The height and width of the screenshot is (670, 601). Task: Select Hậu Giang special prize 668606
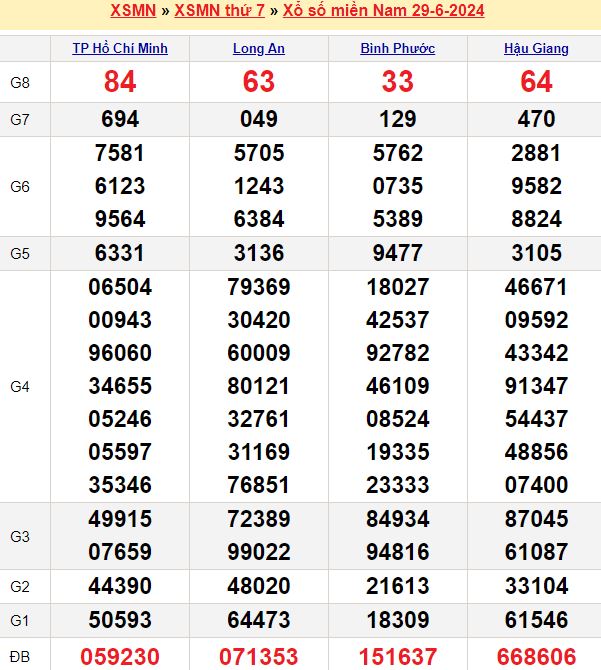(536, 656)
